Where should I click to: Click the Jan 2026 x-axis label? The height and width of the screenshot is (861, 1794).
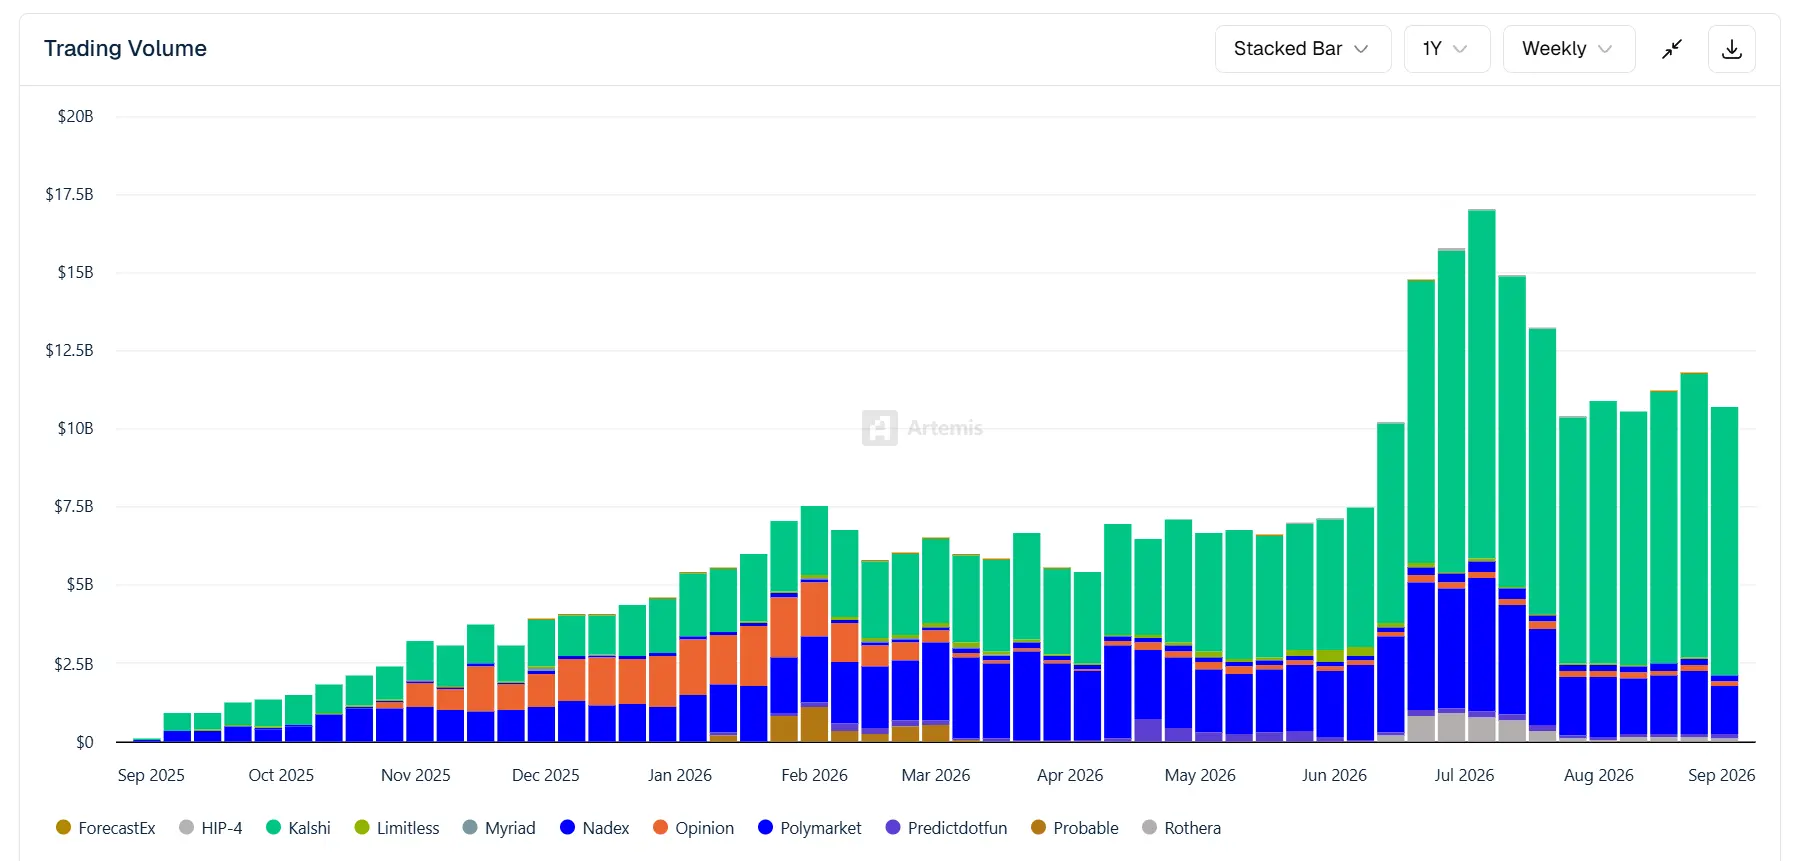pyautogui.click(x=680, y=775)
